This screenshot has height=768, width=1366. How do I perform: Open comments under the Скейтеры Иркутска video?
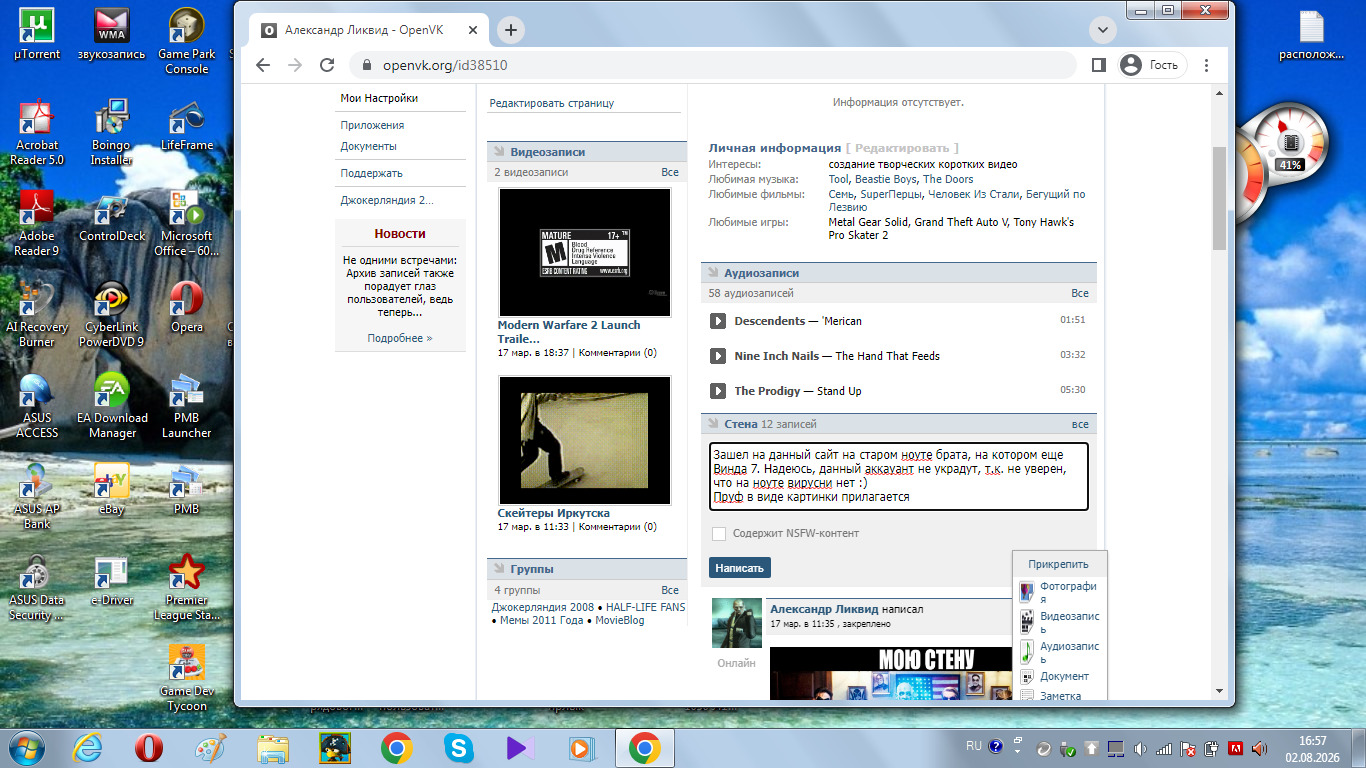(618, 527)
